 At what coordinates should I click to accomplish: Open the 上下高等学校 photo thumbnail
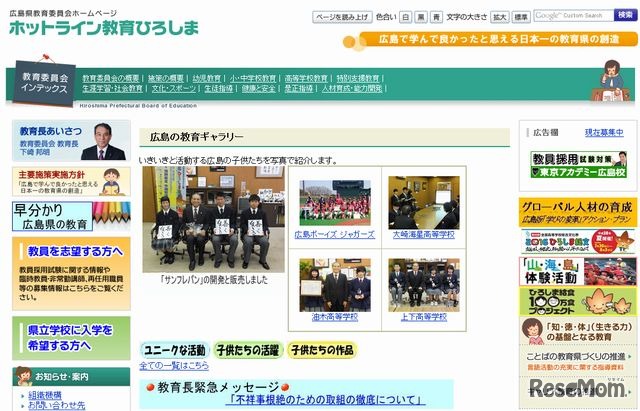424,285
